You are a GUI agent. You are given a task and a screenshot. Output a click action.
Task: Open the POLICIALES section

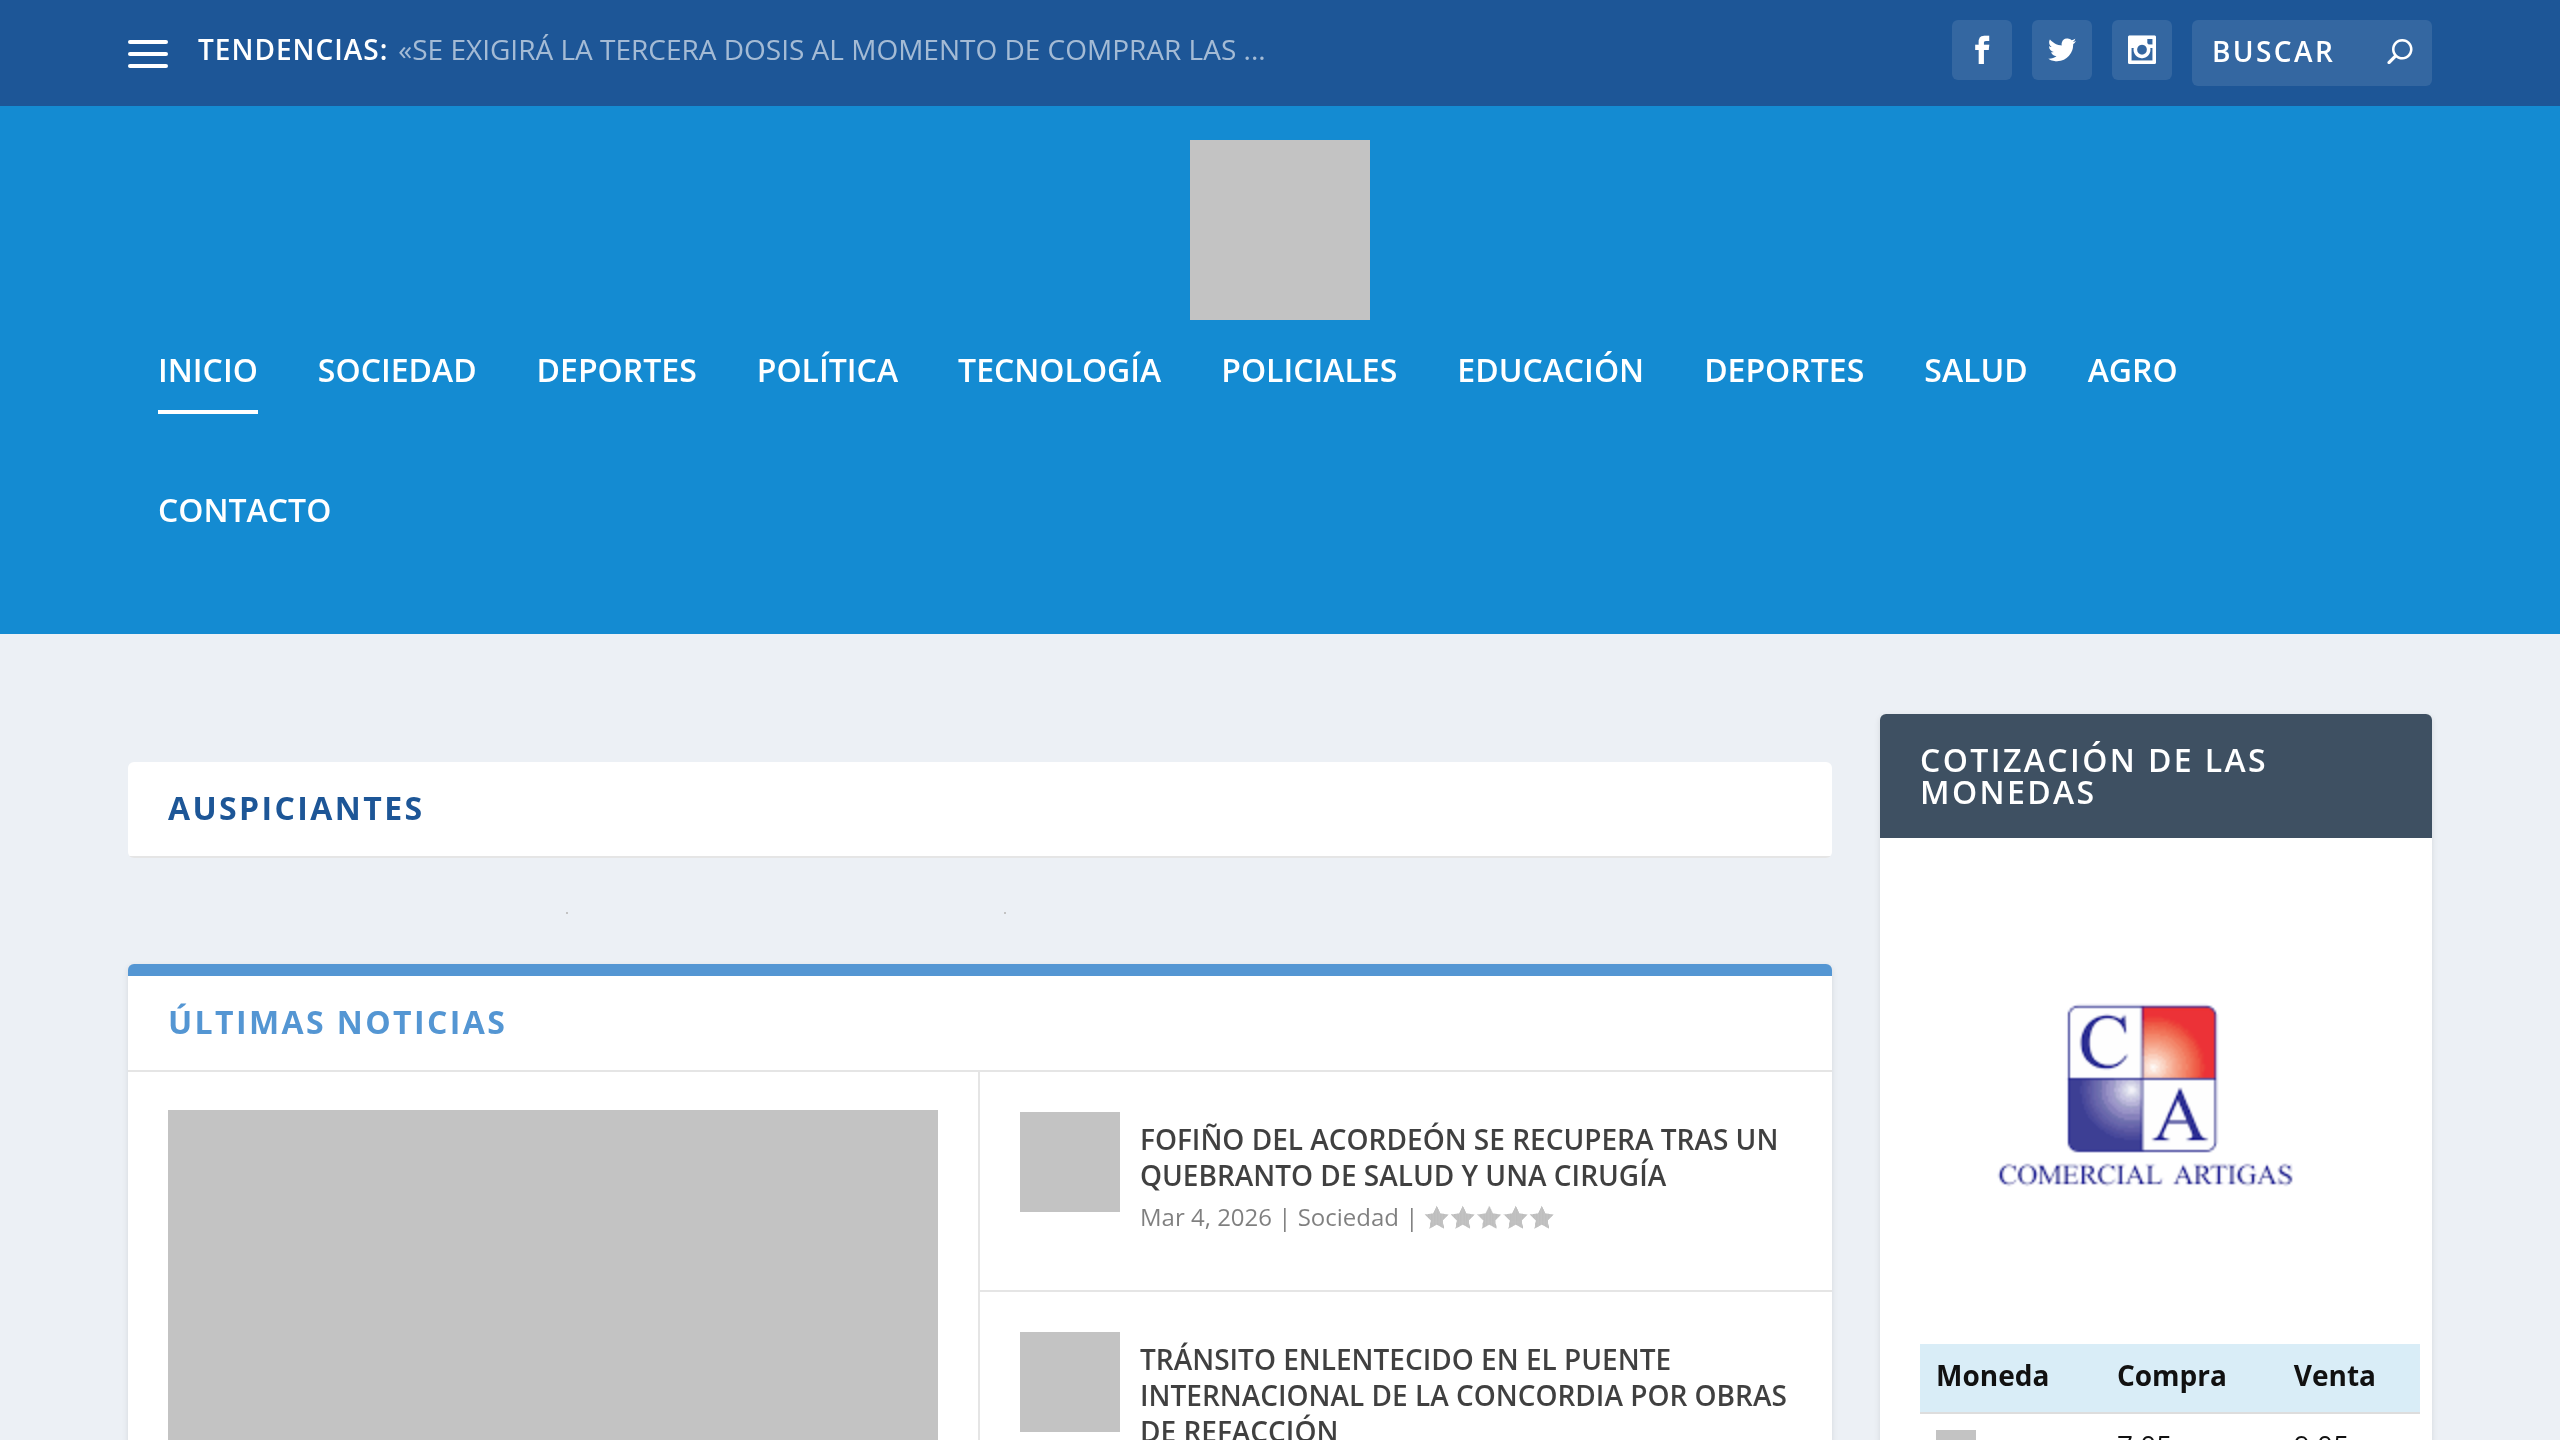tap(1309, 369)
